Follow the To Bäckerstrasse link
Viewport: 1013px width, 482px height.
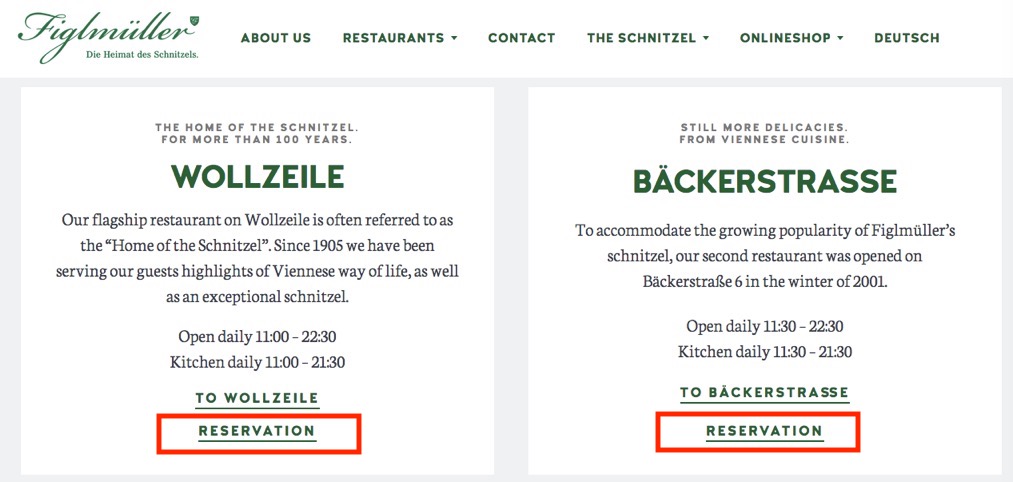tap(764, 393)
